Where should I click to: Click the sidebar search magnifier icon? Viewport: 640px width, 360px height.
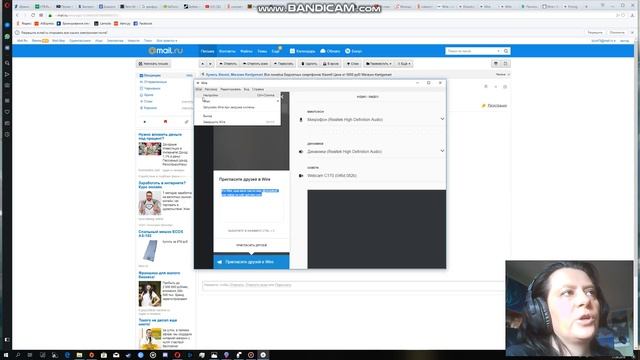click(7, 63)
